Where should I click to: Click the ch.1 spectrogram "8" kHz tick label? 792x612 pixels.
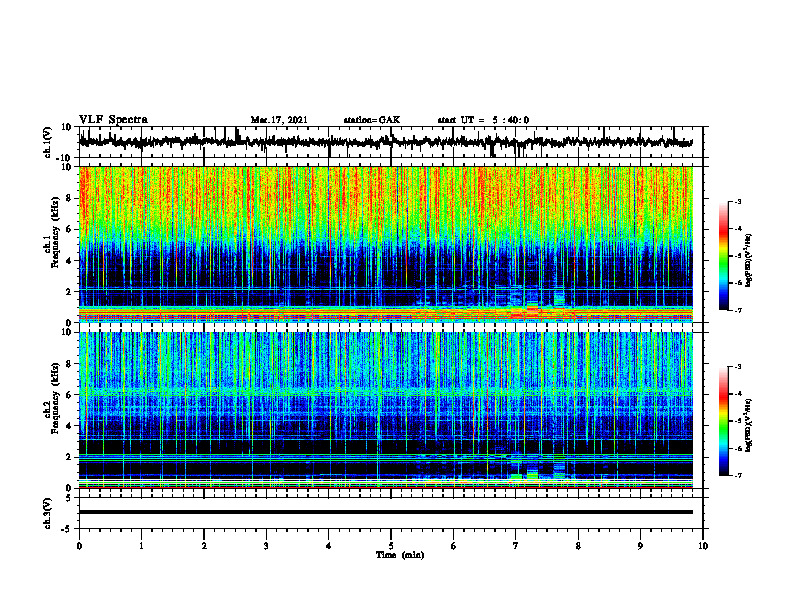click(x=70, y=198)
